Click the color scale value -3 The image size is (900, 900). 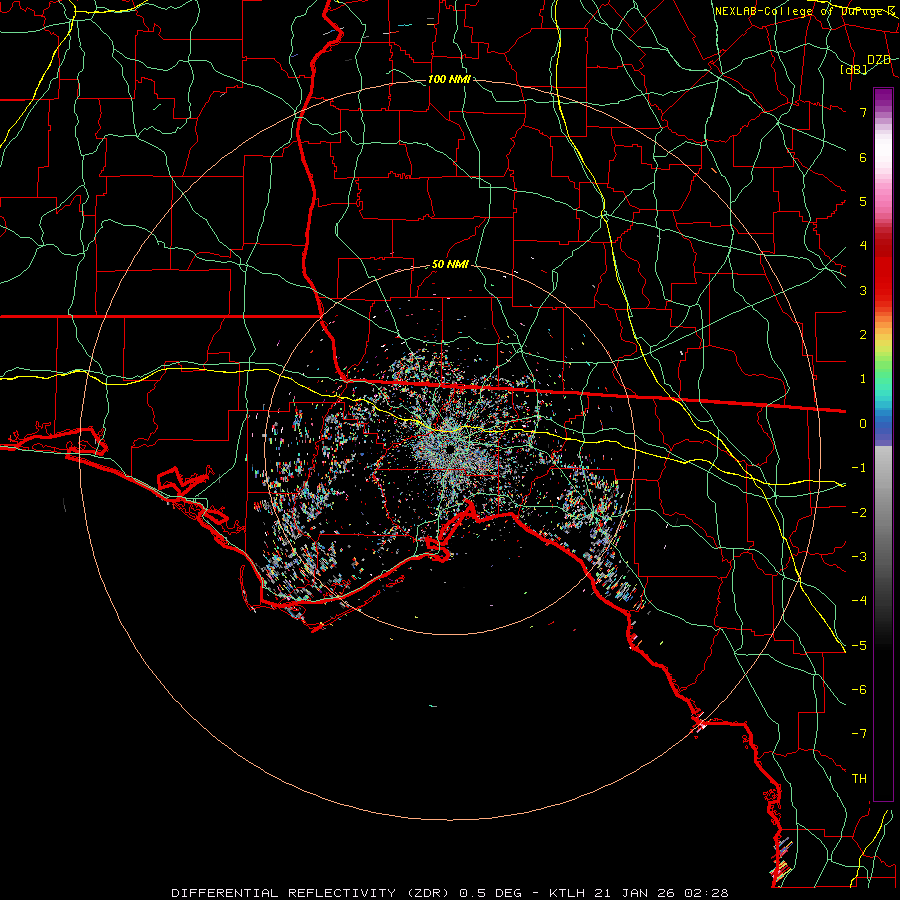click(859, 557)
